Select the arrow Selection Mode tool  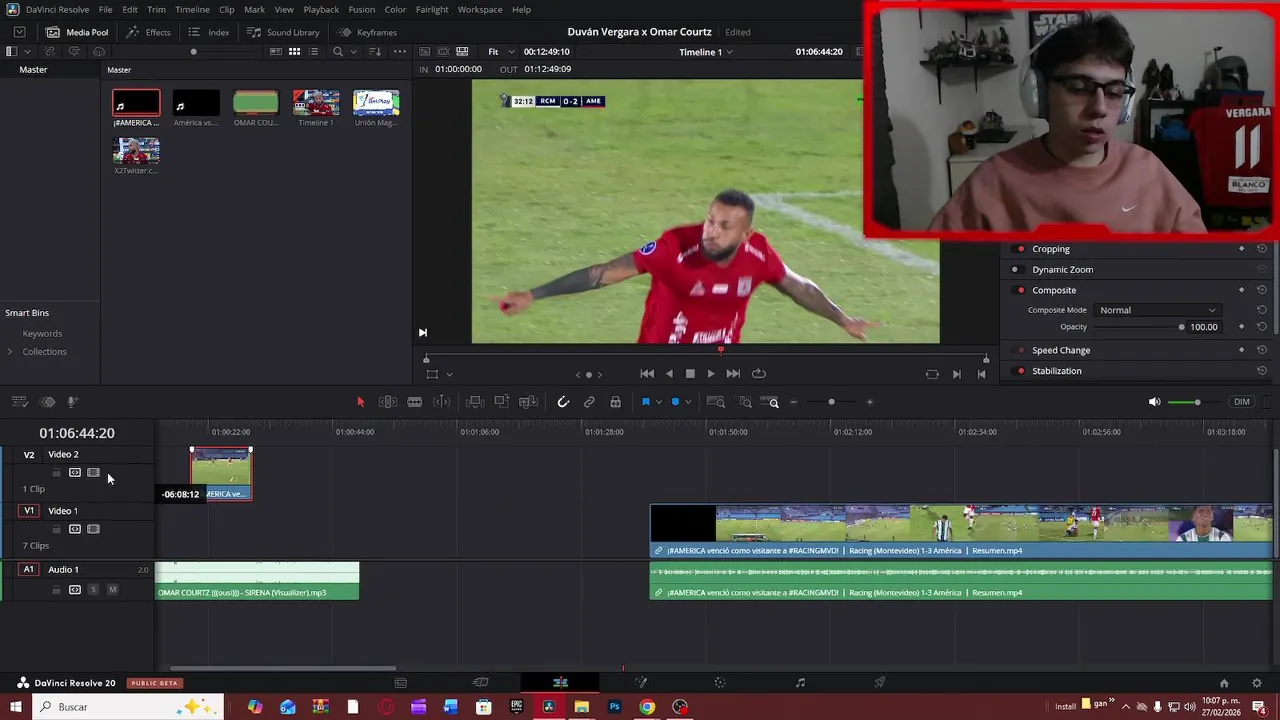pyautogui.click(x=361, y=402)
